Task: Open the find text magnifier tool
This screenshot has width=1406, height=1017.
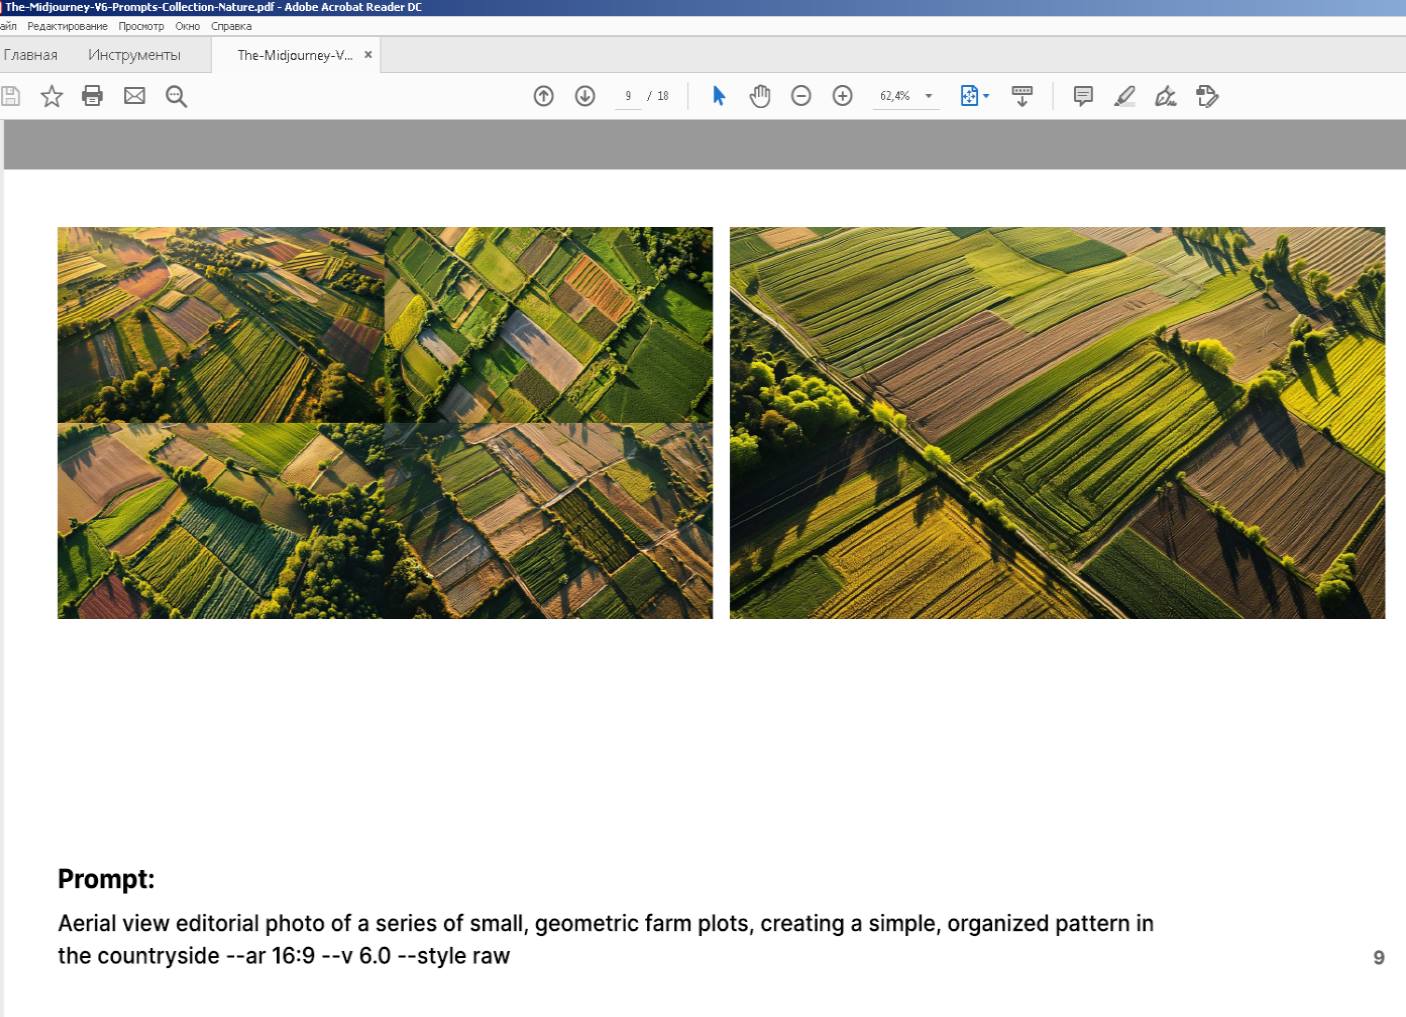Action: pyautogui.click(x=176, y=96)
